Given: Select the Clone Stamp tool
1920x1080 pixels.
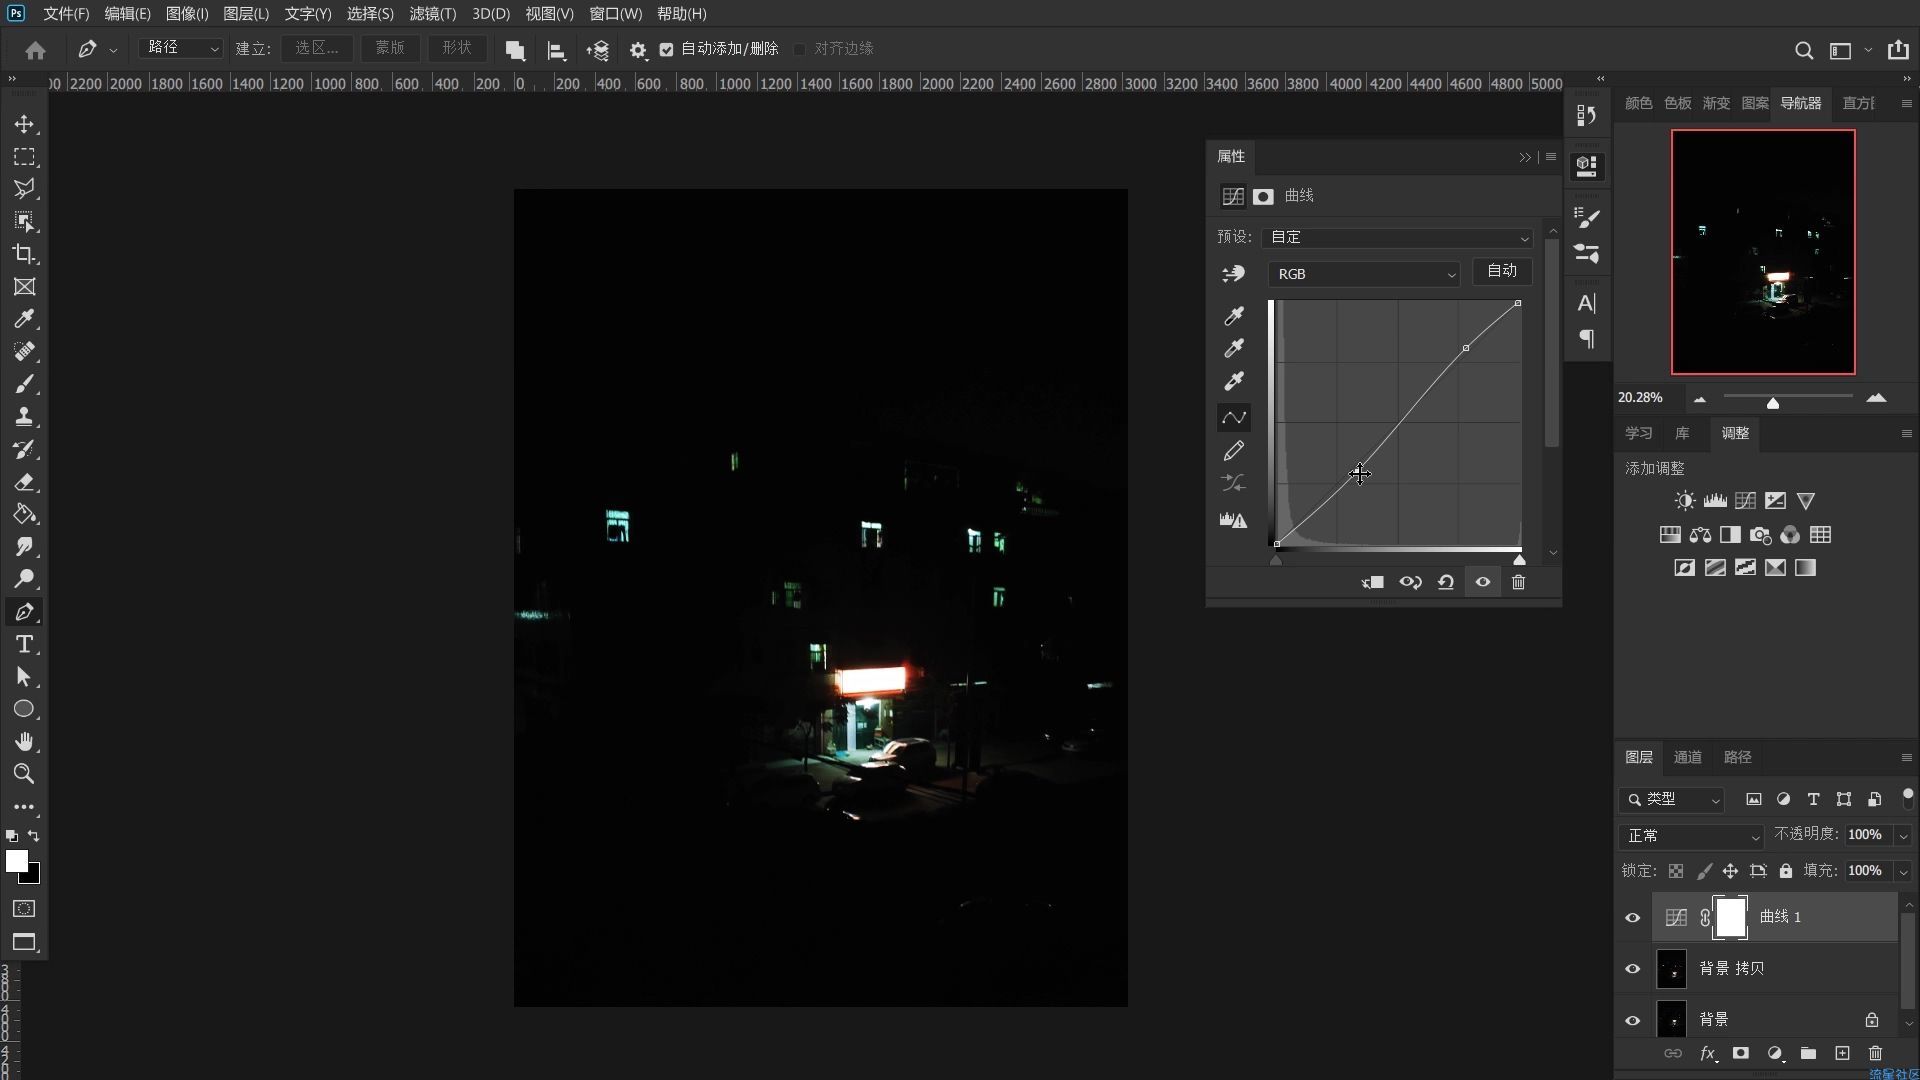Looking at the screenshot, I should 24,417.
